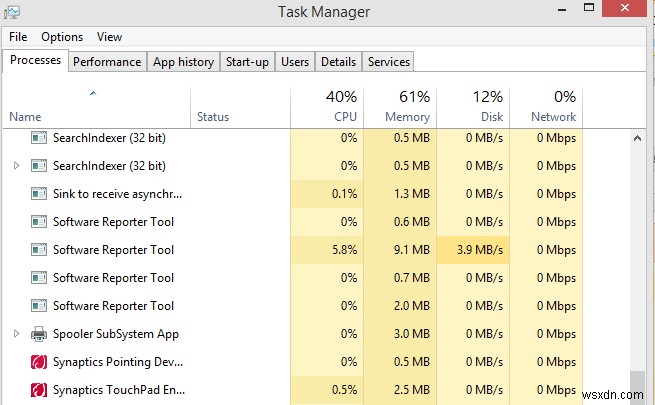Select the Sink to receive asynchr... process name
Viewport: 655px width, 405px height.
[x=117, y=194]
